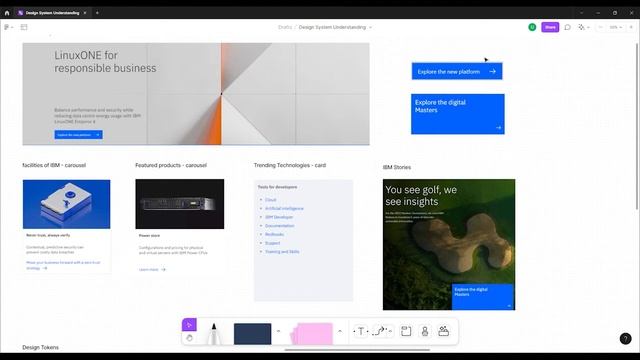Image resolution: width=640 pixels, height=360 pixels.
Task: Click the Cloud link in list
Action: [x=271, y=200]
